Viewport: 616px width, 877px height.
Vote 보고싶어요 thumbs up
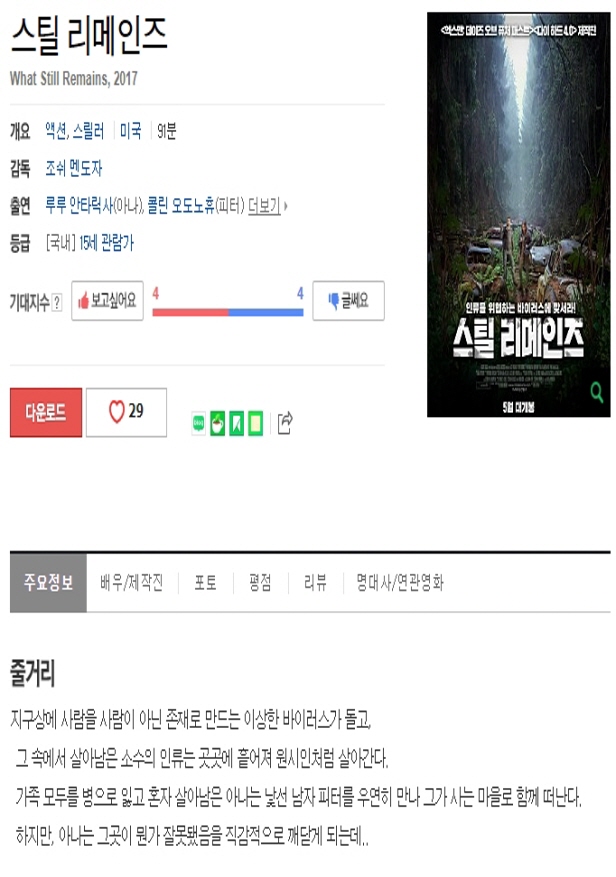click(107, 301)
